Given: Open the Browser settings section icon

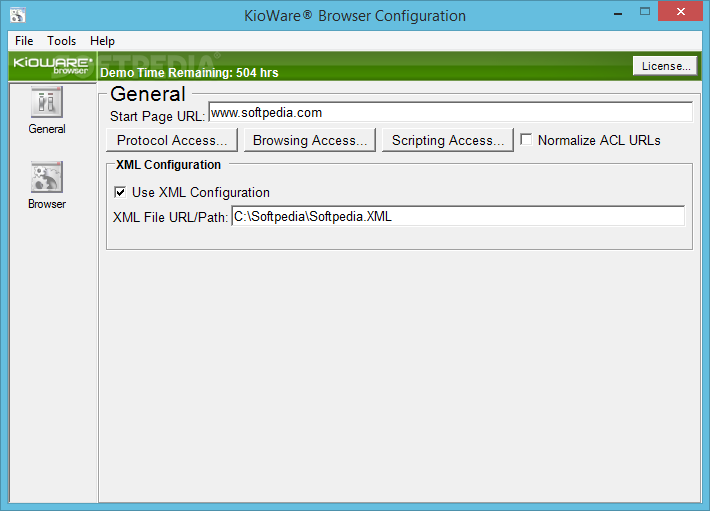Looking at the screenshot, I should (x=47, y=177).
